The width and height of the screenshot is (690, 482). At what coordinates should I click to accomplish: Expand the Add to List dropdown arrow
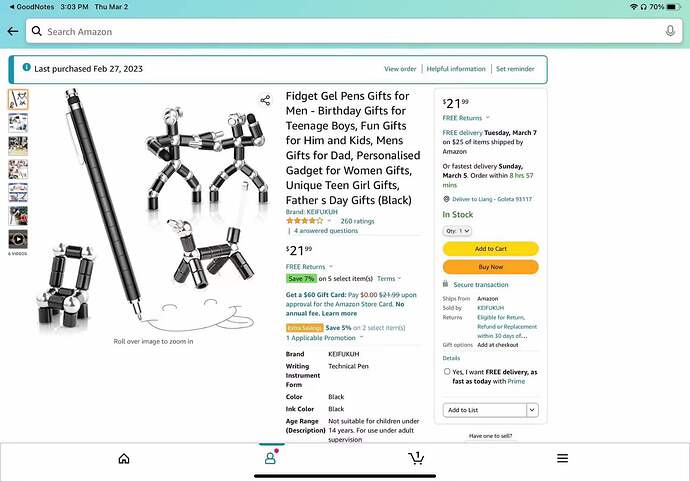(x=532, y=410)
